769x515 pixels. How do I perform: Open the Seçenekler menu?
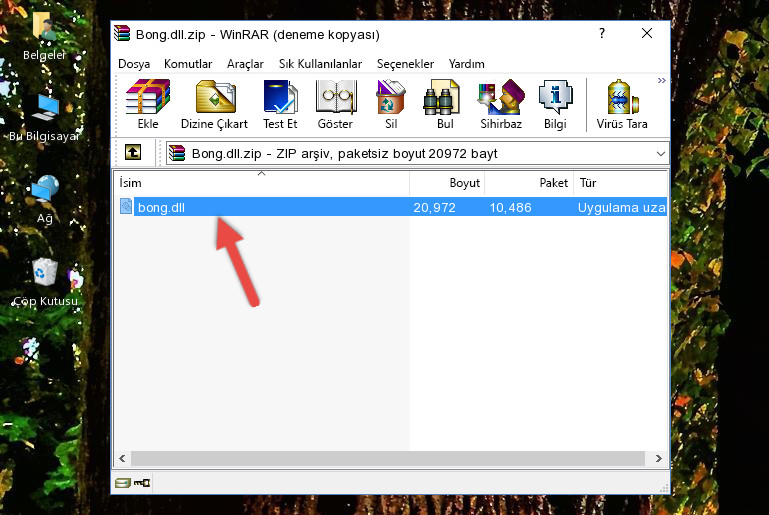pos(405,64)
